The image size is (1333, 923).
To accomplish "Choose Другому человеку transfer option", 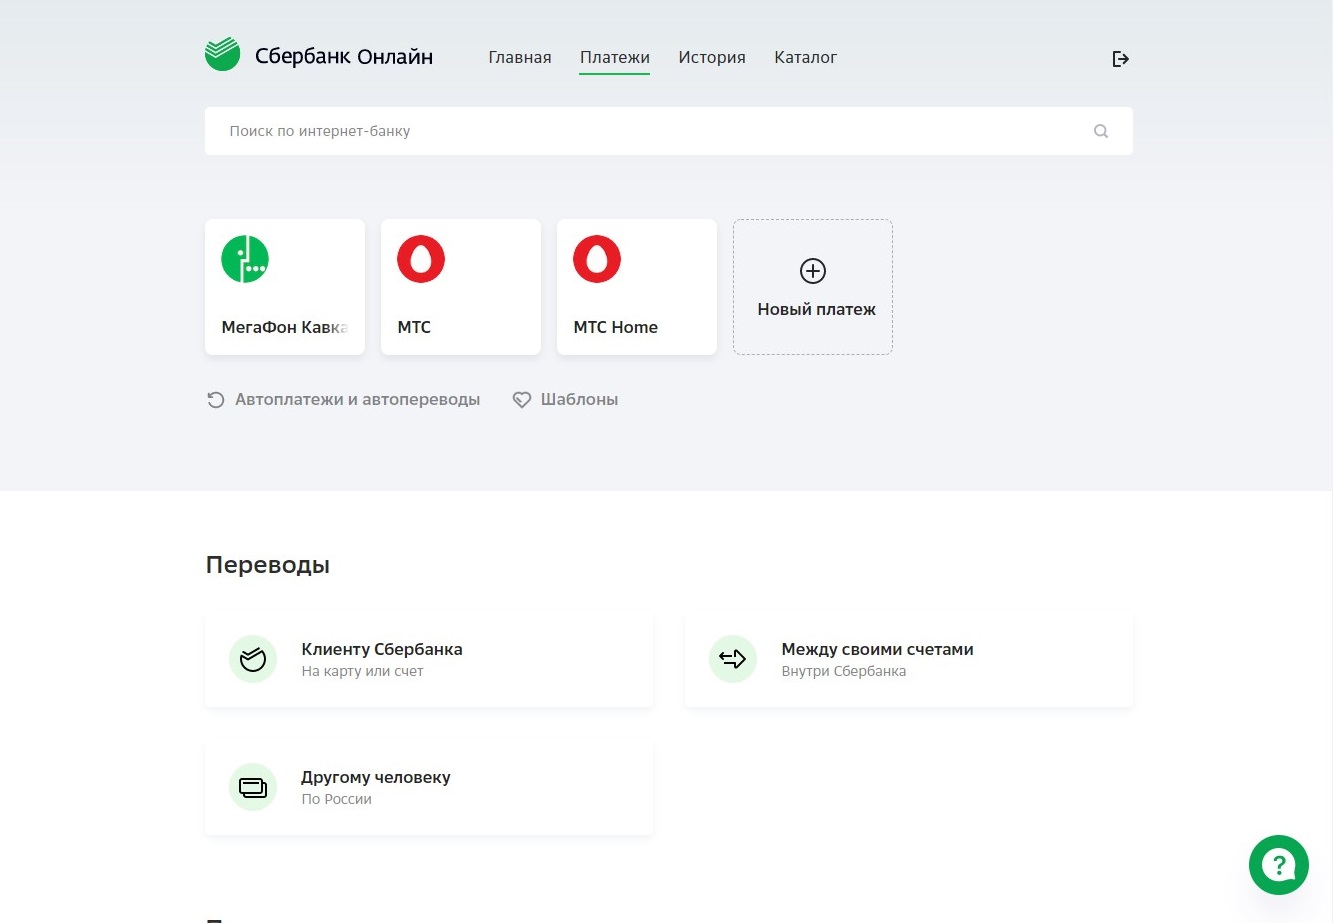I will [429, 787].
